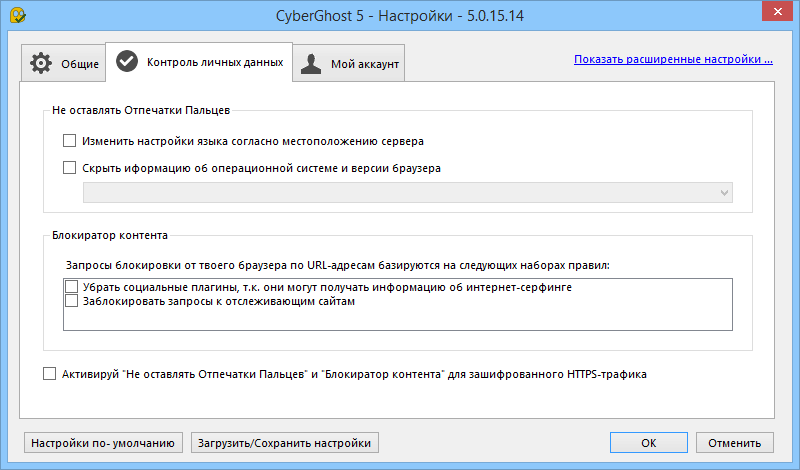The width and height of the screenshot is (800, 470).
Task: Click the person silhouette icon for Мой аккаунт
Action: pyautogui.click(x=312, y=63)
